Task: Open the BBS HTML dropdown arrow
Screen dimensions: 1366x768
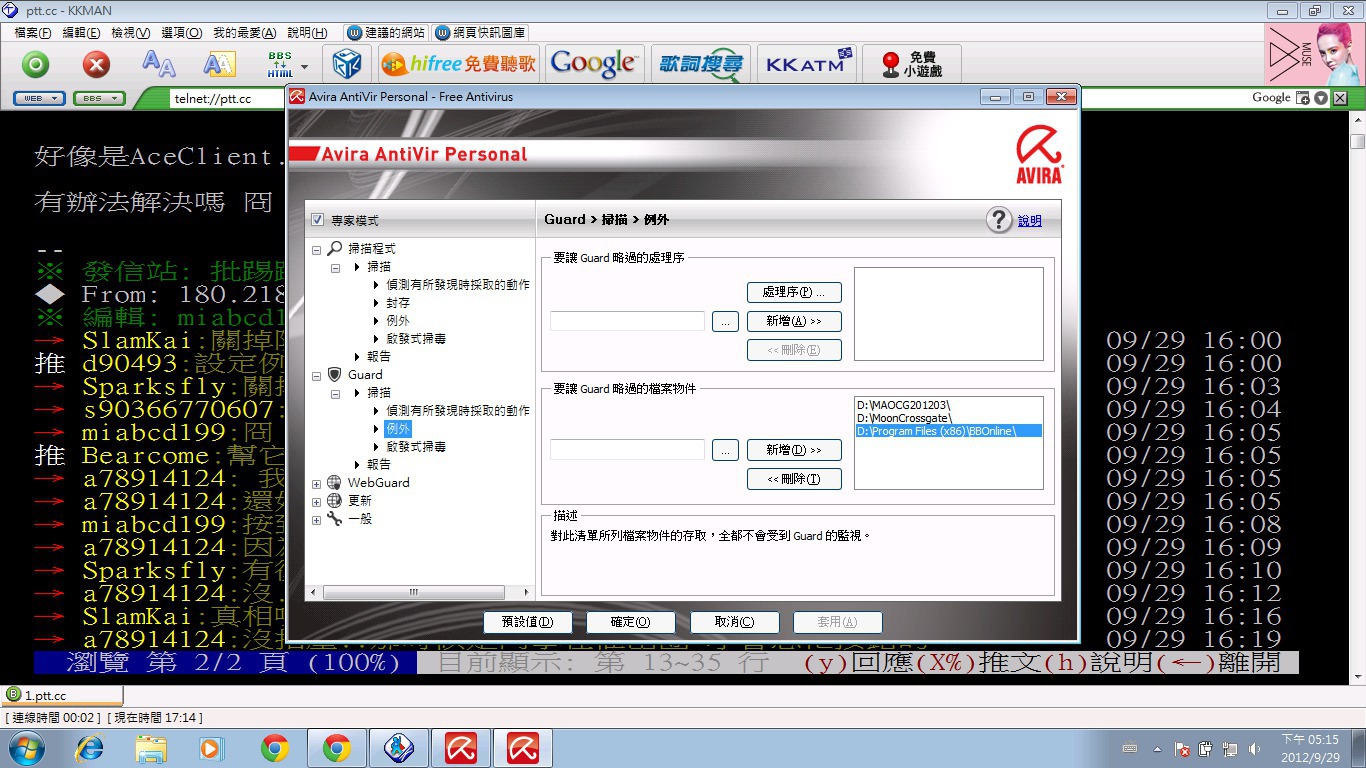Action: [304, 67]
